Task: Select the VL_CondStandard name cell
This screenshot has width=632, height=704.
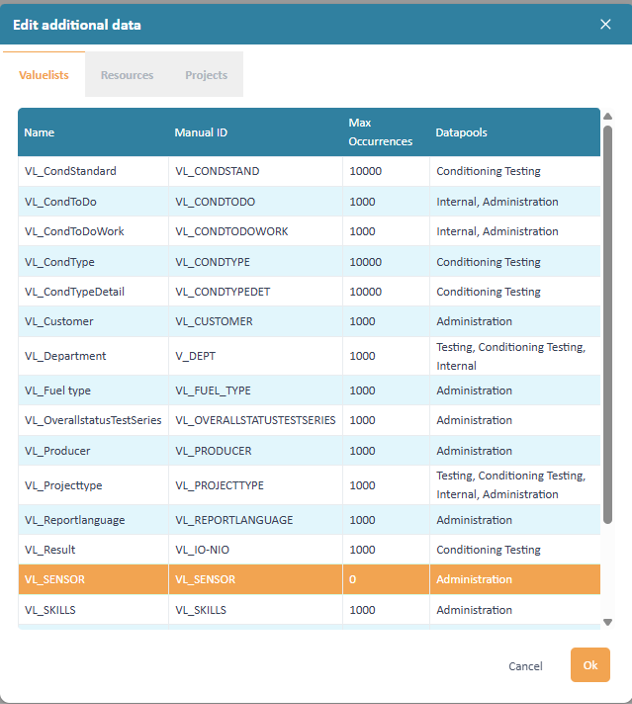Action: point(93,171)
